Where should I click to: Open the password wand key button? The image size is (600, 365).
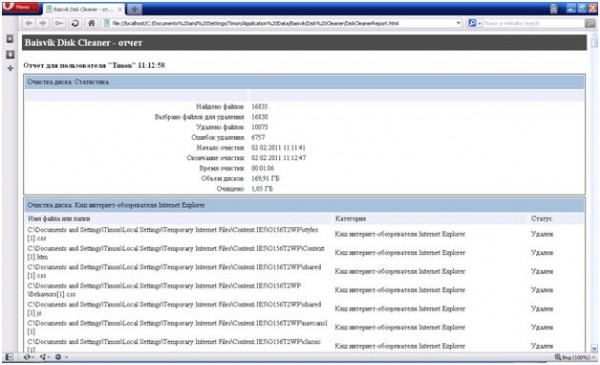point(59,23)
